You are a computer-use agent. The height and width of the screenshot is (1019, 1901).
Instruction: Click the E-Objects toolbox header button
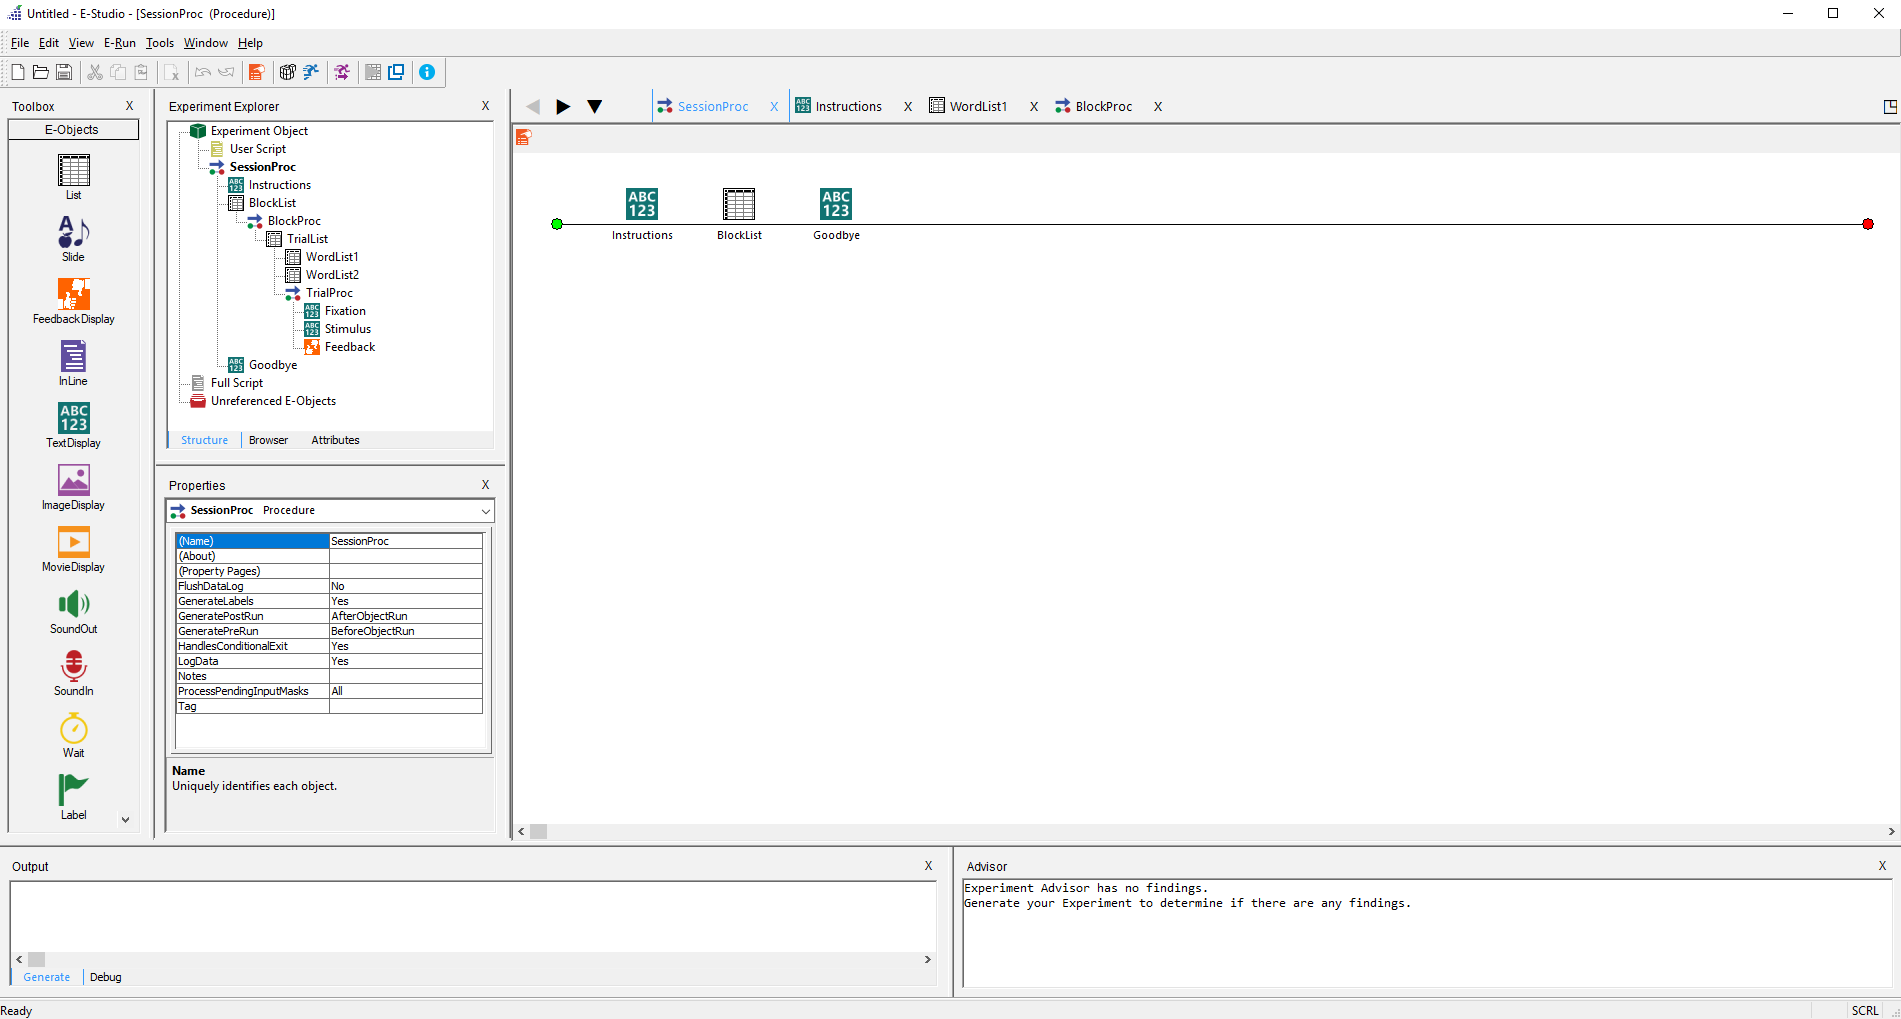[x=73, y=130]
